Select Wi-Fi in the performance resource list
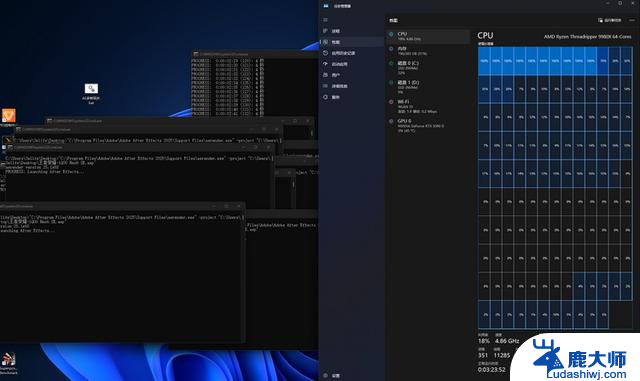640x381 pixels. point(428,106)
